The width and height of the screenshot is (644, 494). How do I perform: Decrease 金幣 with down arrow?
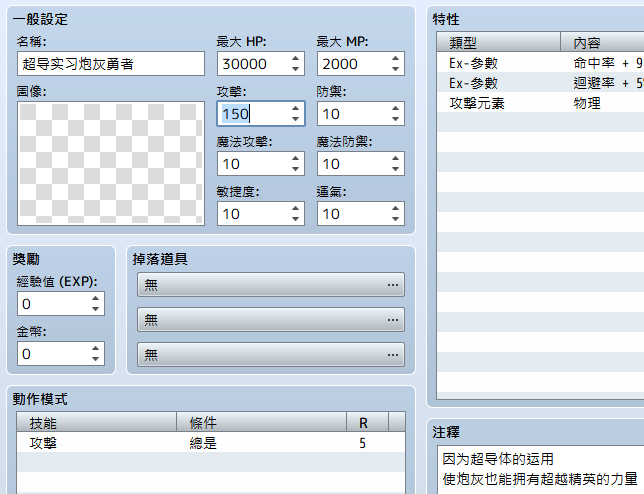point(95,359)
